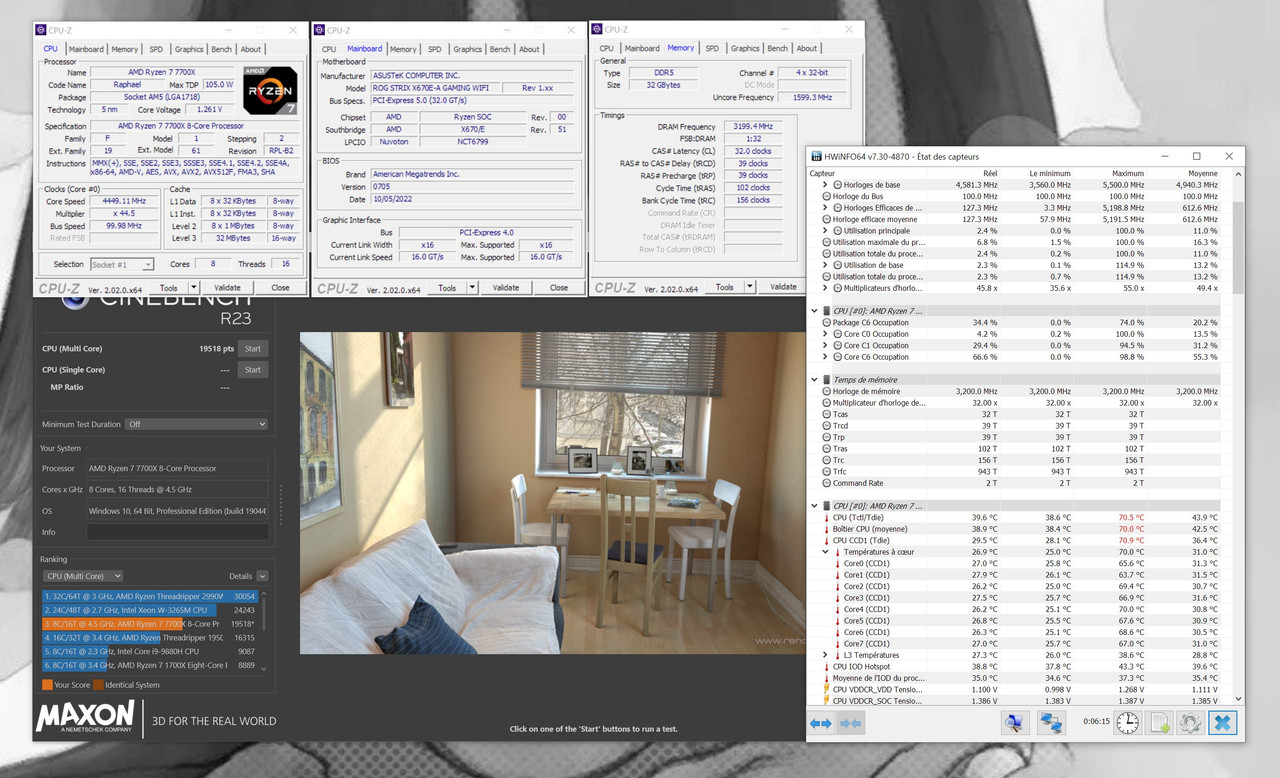Toggle Details expander in Cinebench ranking
1280x778 pixels.
pos(262,576)
